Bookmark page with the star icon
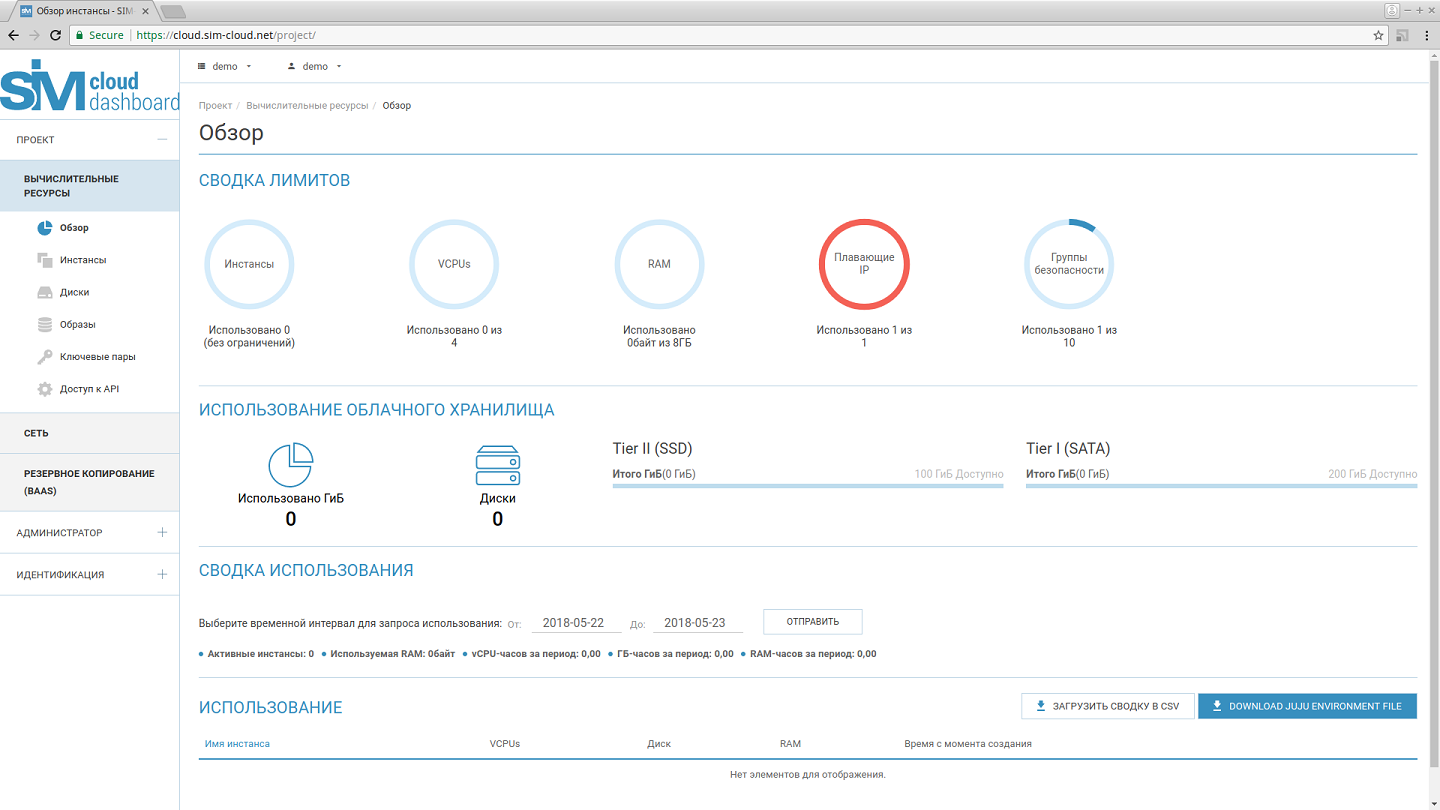Image resolution: width=1440 pixels, height=810 pixels. [1378, 35]
